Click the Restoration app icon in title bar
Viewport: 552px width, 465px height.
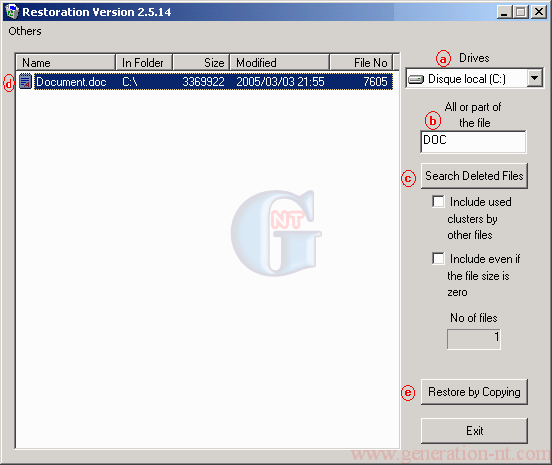[x=12, y=12]
